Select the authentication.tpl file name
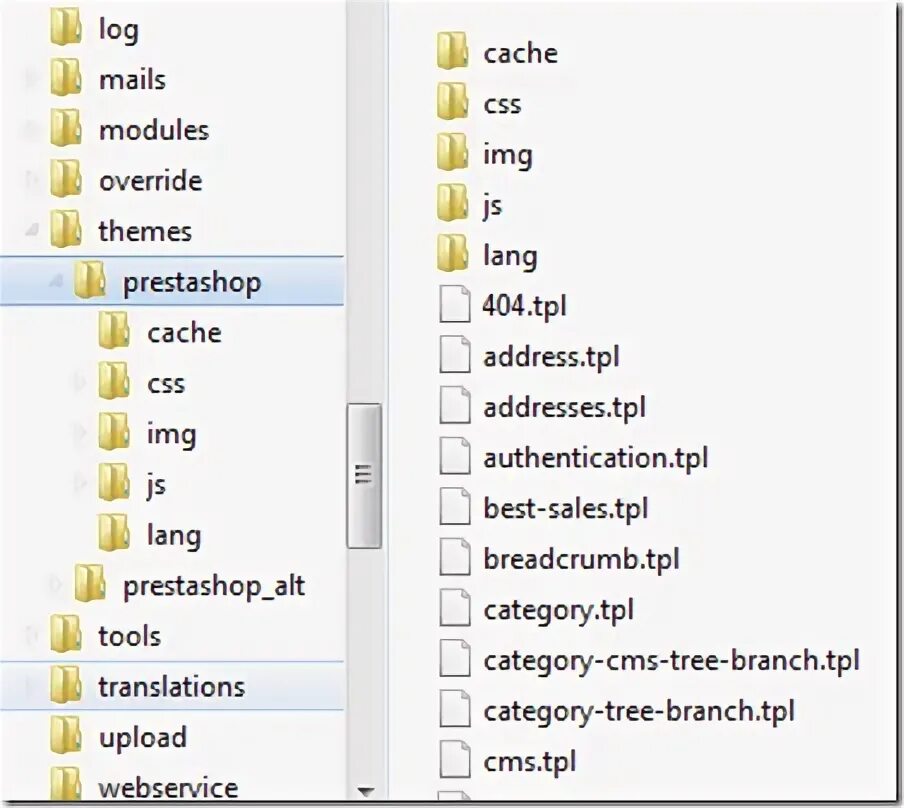The width and height of the screenshot is (904, 808). pos(596,459)
